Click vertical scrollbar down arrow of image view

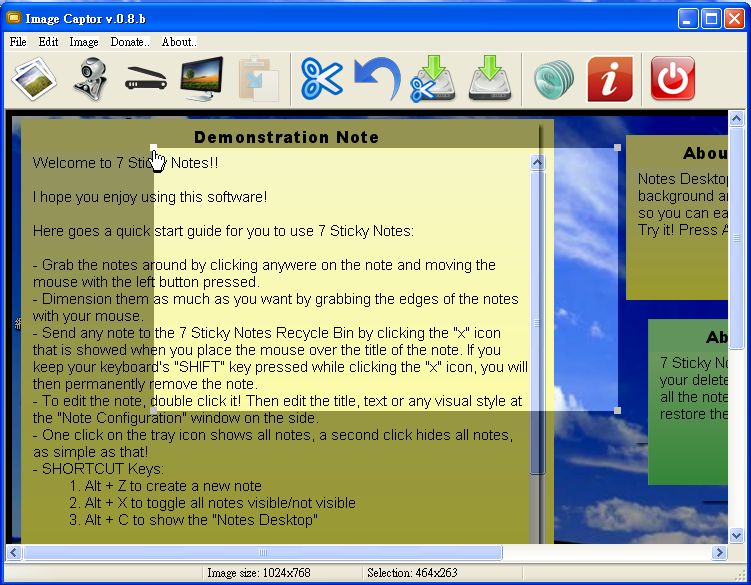tap(736, 536)
